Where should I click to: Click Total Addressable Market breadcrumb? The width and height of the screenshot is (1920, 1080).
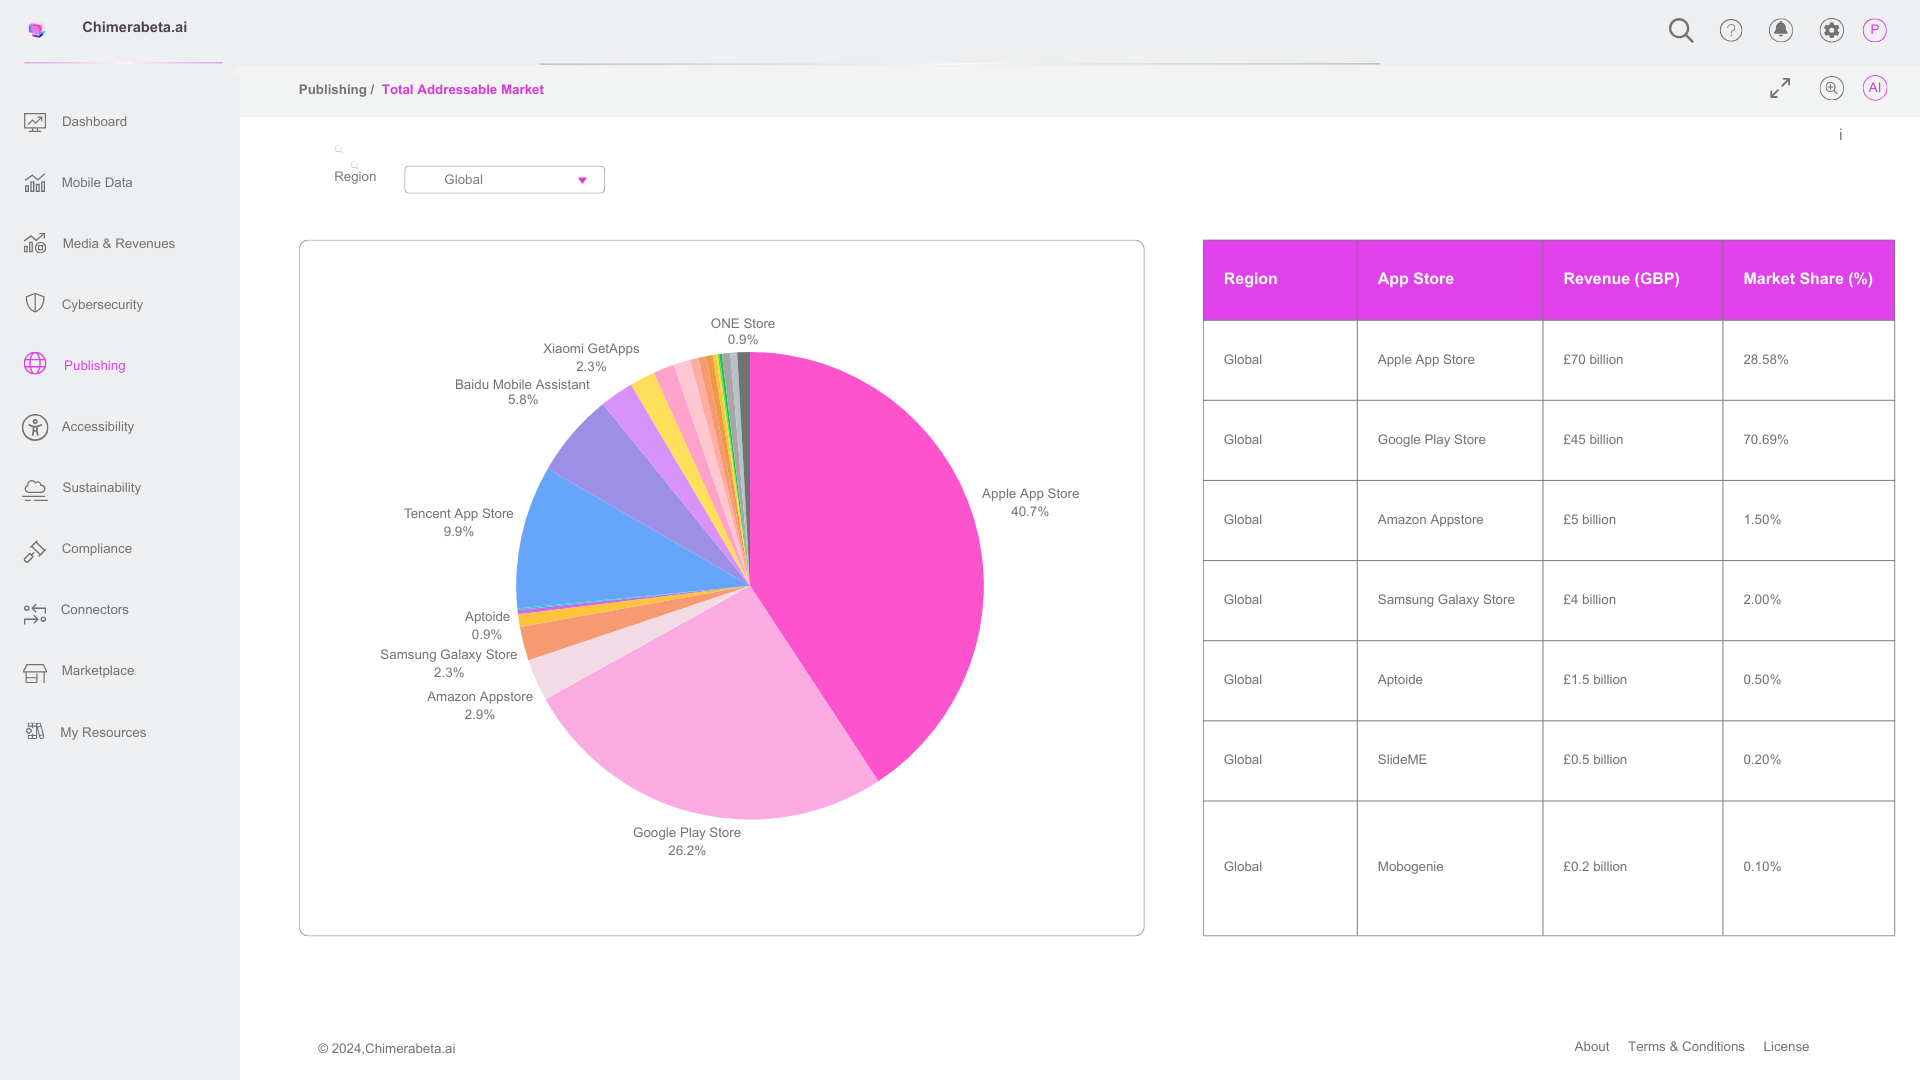pos(463,90)
